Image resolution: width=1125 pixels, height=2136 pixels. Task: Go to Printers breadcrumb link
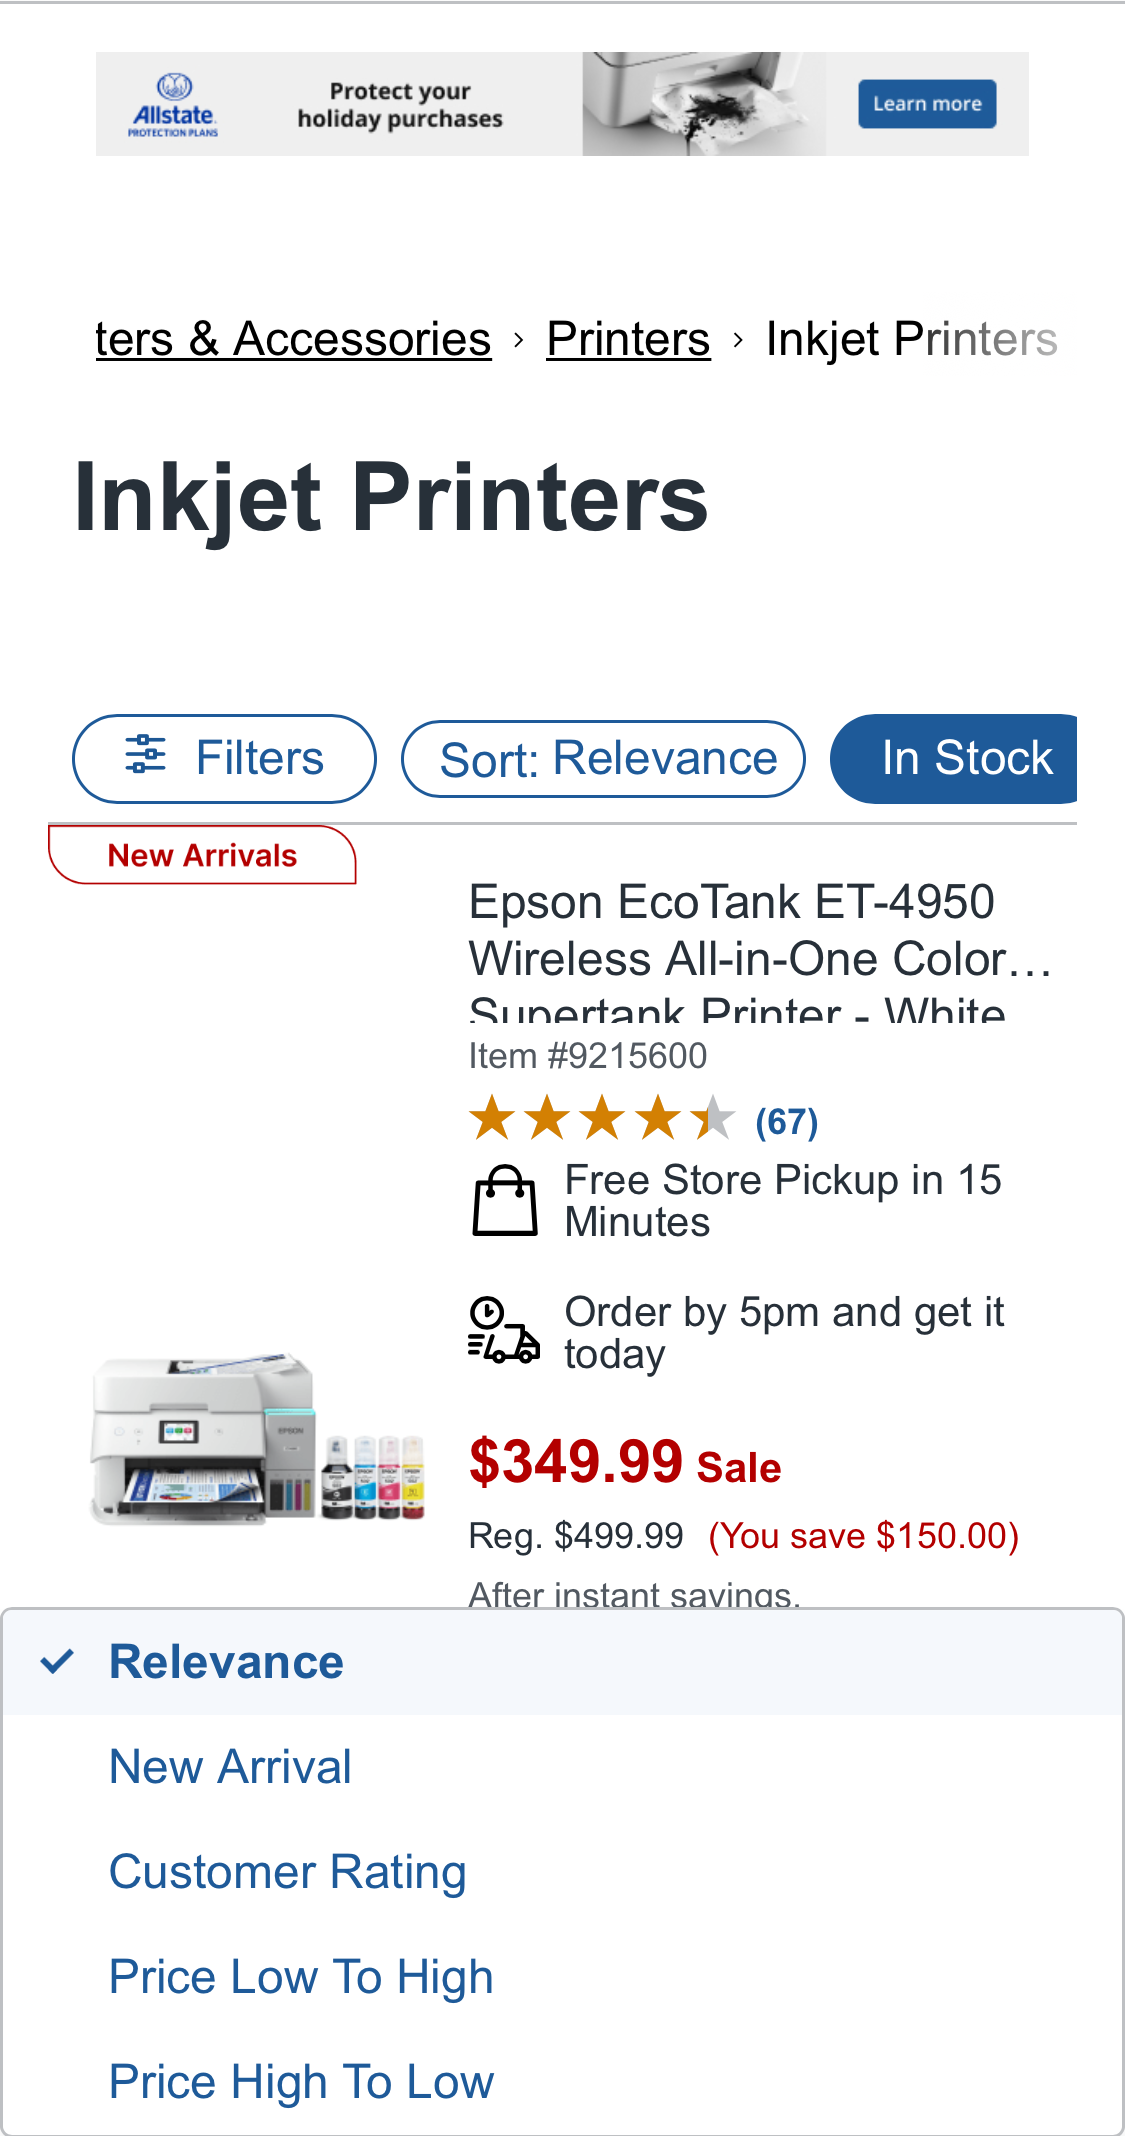[628, 339]
